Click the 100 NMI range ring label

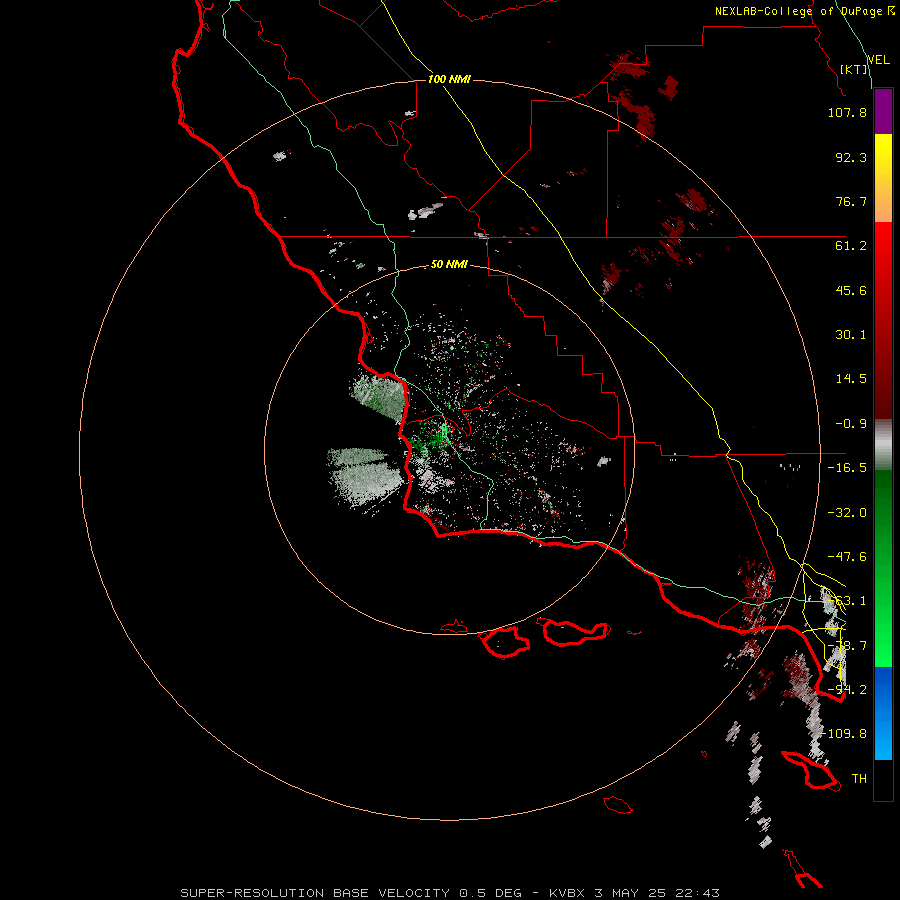(x=449, y=79)
